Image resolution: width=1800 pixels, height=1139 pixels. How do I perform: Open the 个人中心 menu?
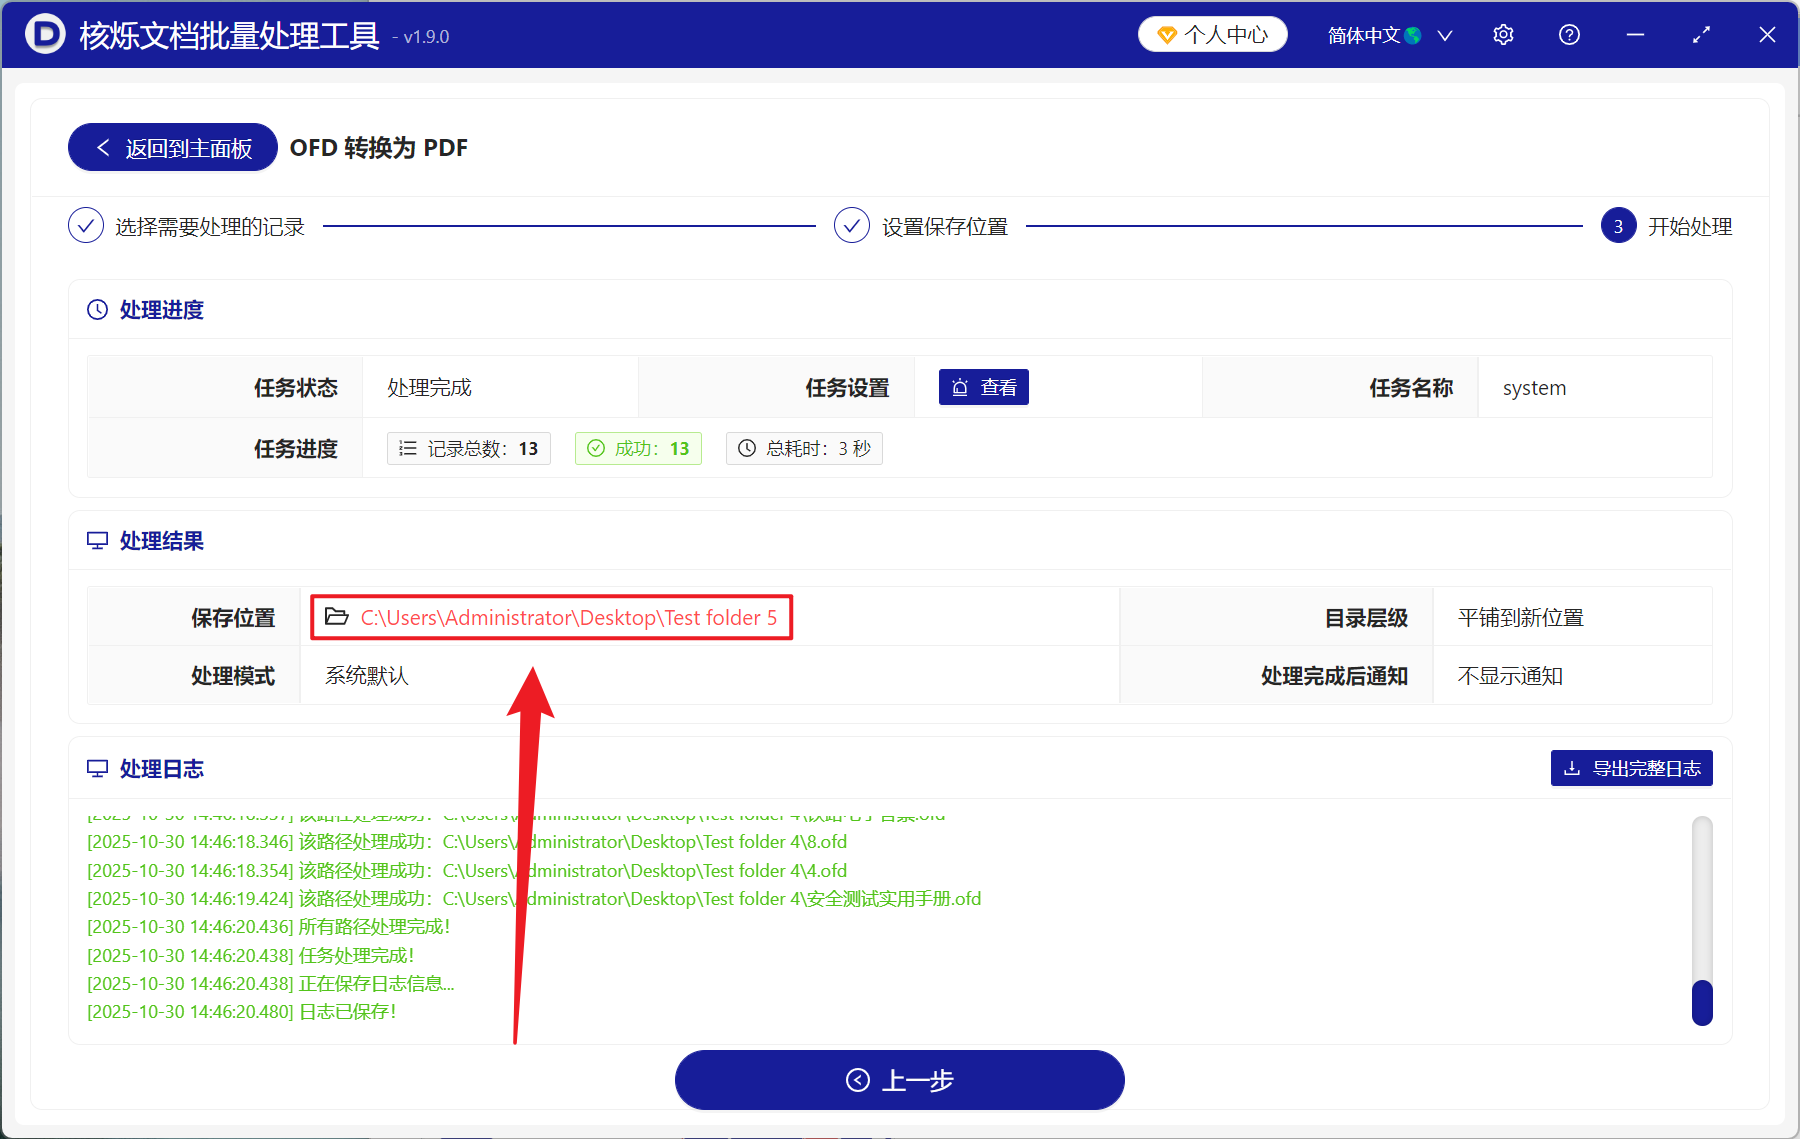[x=1212, y=34]
